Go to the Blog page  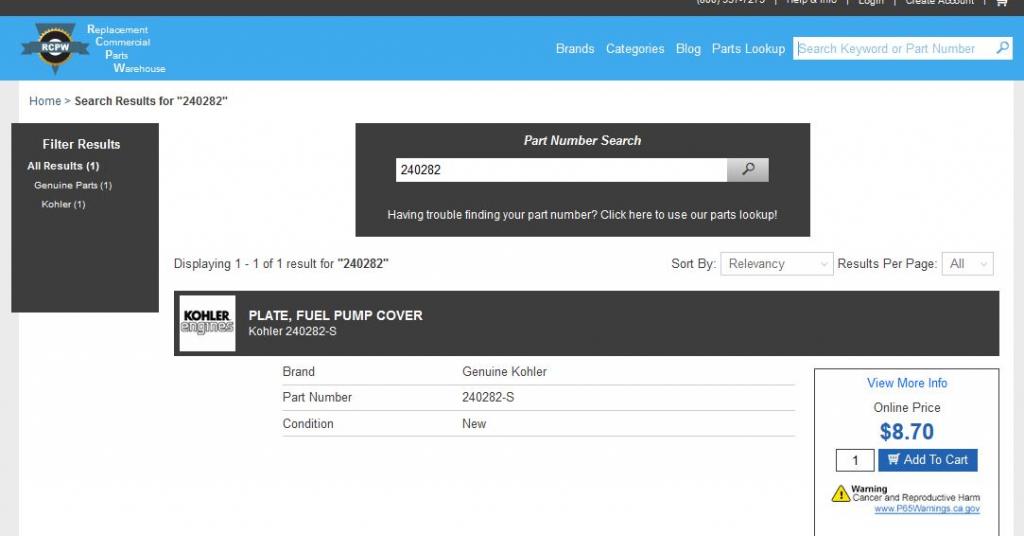pos(688,49)
